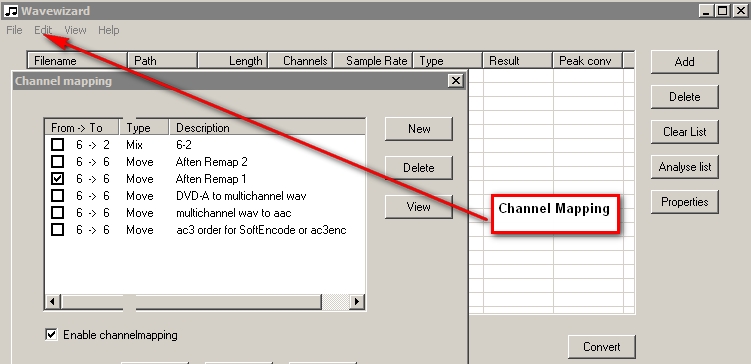Tick ac3 order for SoftEncode checkbox
The height and width of the screenshot is (364, 751).
click(x=57, y=230)
